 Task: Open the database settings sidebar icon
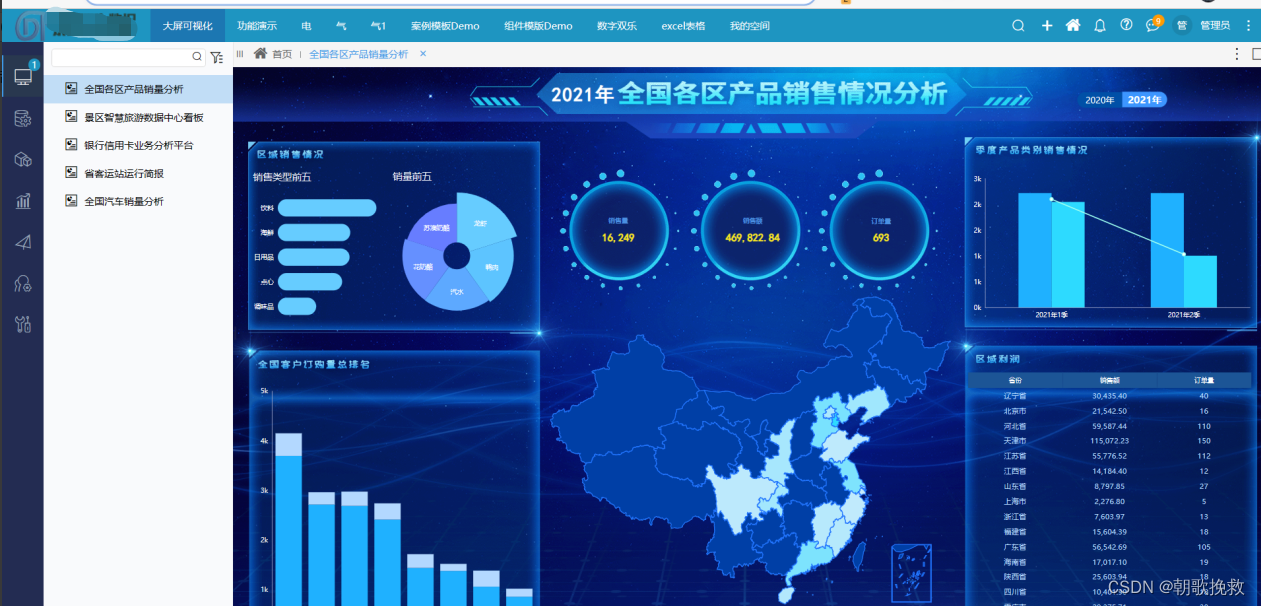[x=22, y=119]
